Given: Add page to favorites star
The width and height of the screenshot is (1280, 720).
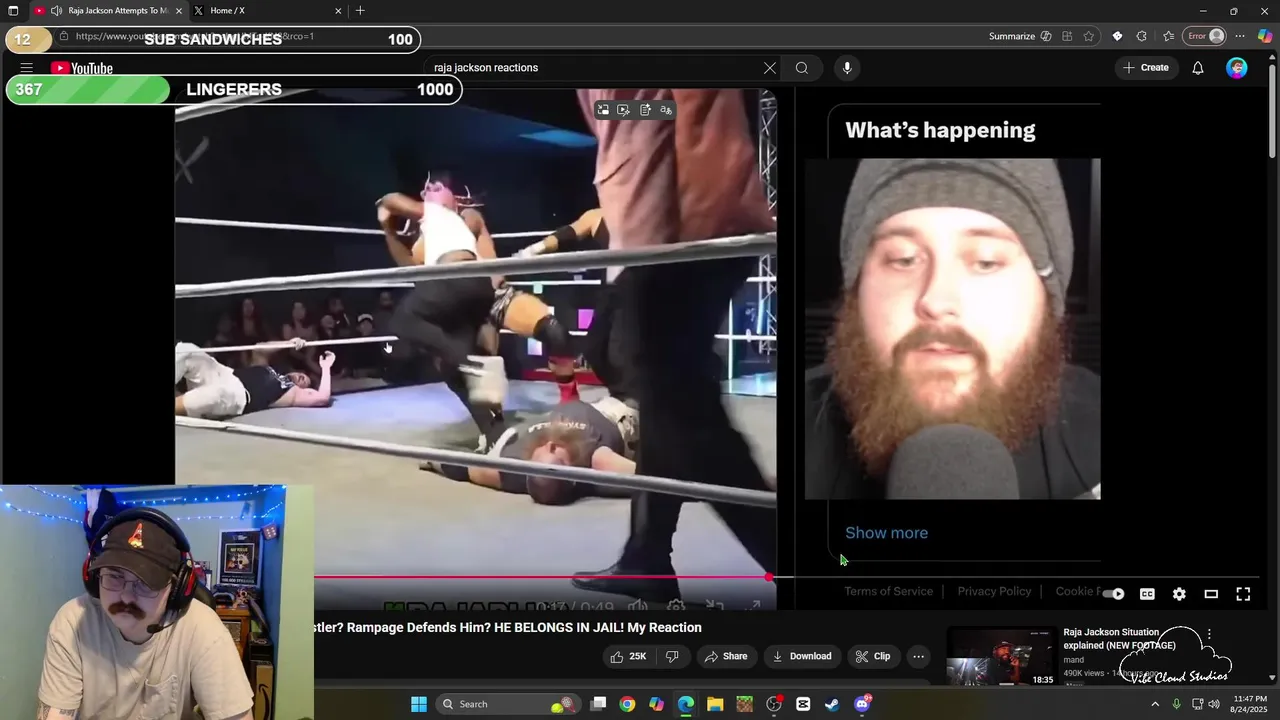Looking at the screenshot, I should [1089, 36].
